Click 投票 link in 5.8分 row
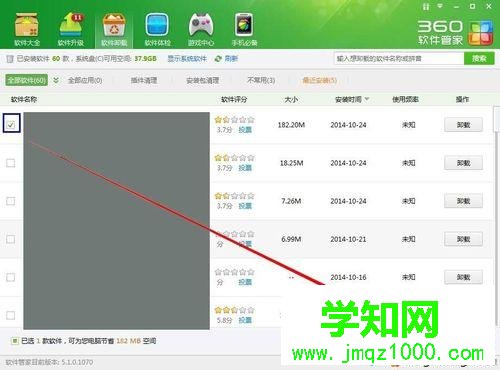The height and width of the screenshot is (370, 500). (x=245, y=320)
